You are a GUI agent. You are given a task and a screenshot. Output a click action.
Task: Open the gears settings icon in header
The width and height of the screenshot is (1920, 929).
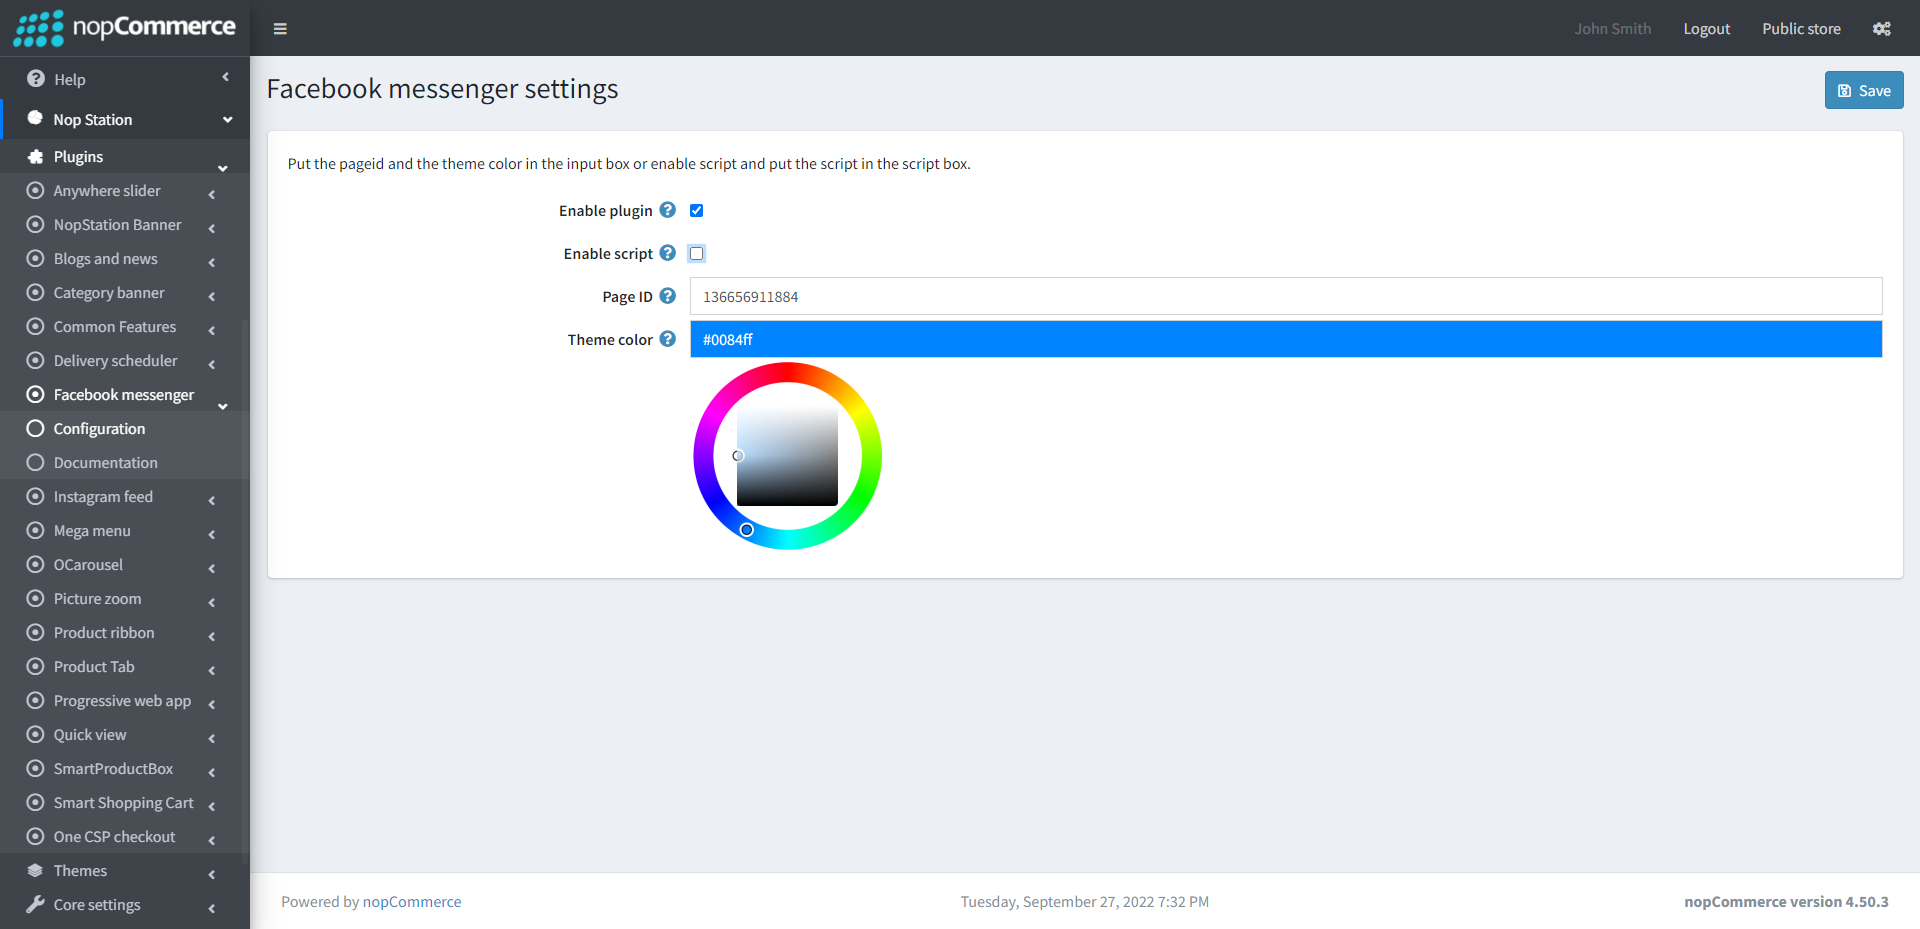tap(1882, 29)
